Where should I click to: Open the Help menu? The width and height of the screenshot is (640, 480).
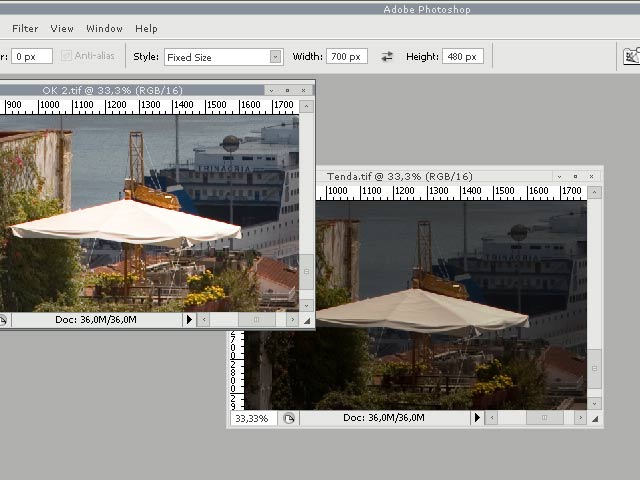pos(146,29)
